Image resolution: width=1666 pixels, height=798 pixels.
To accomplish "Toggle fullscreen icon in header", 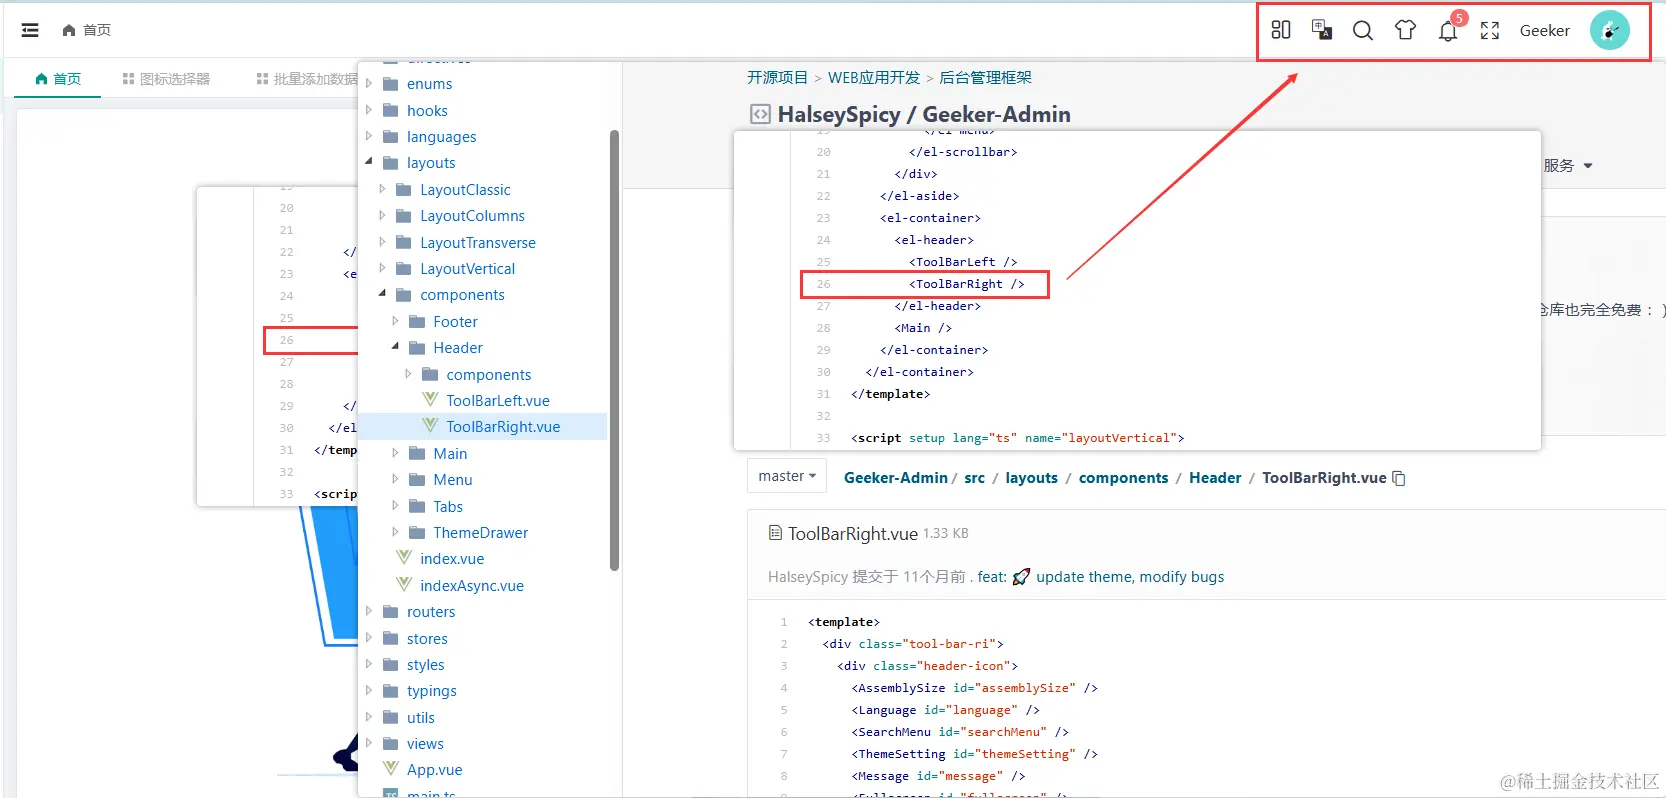I will point(1490,30).
